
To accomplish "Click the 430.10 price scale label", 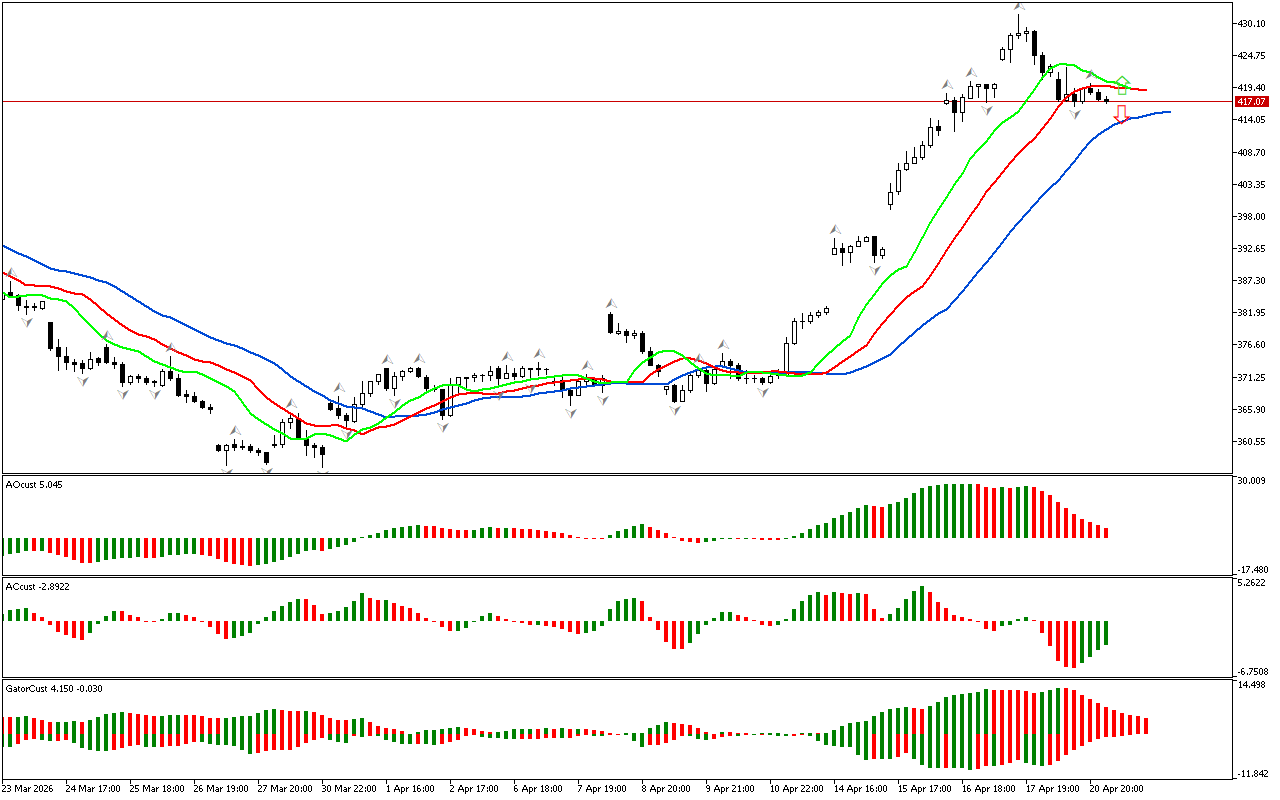I will click(1252, 23).
